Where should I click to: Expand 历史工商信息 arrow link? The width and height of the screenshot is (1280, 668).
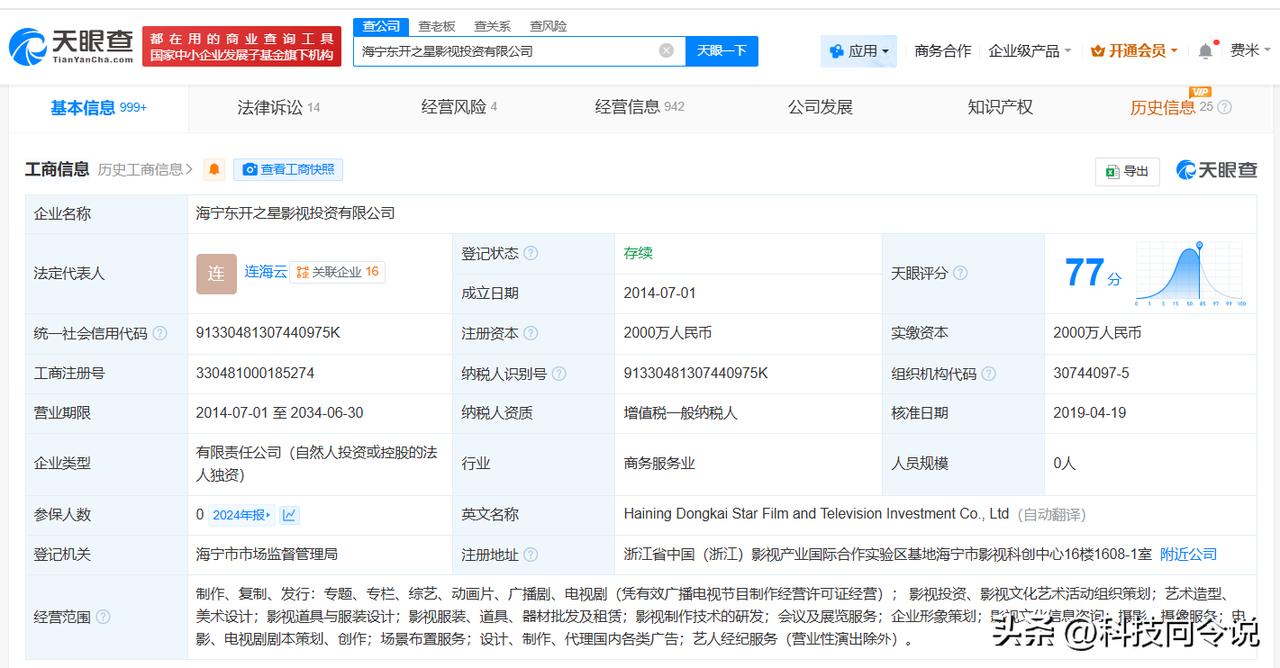146,170
